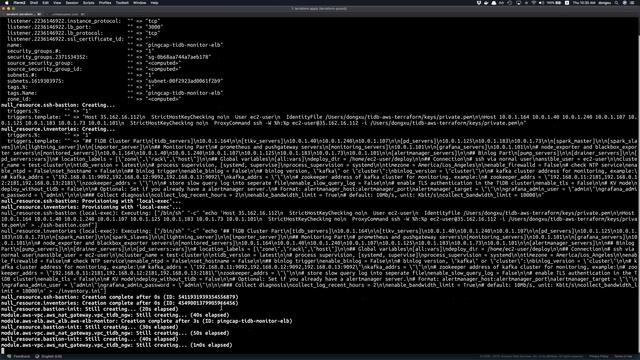Click '(1m0s elapsed)' nat_gateway line
Viewport: 640px width, 360px height.
click(116, 345)
